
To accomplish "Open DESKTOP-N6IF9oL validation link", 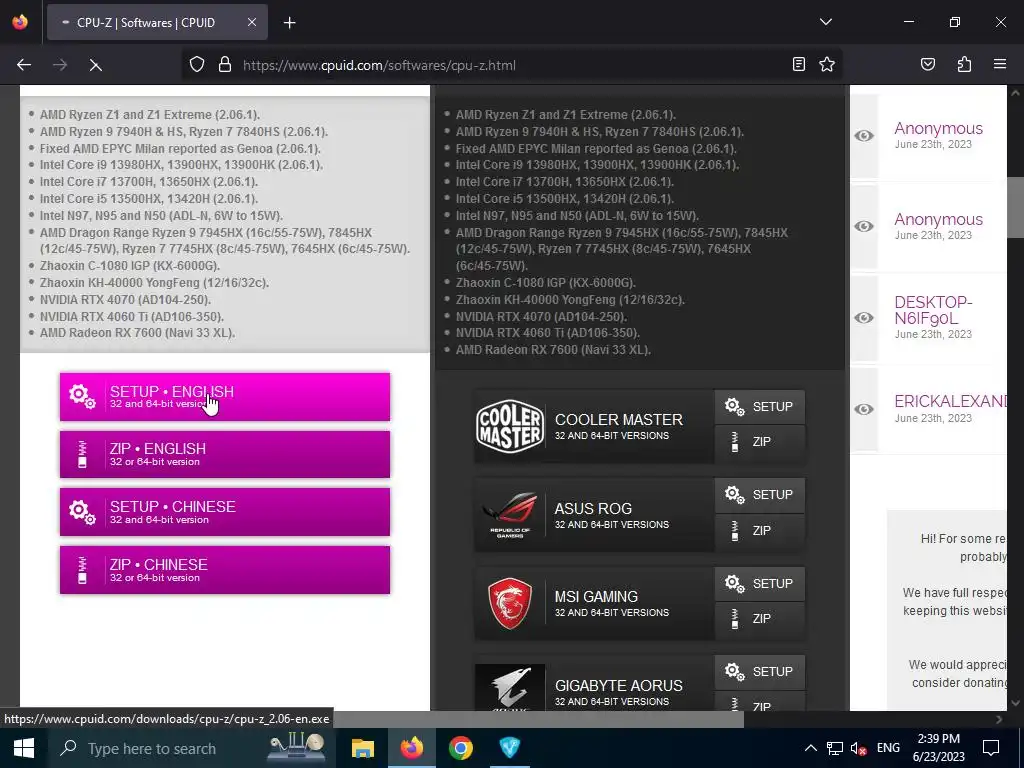I will pyautogui.click(x=933, y=310).
